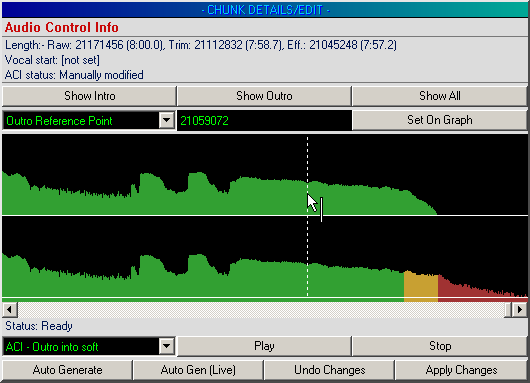This screenshot has height=383, width=530.
Task: Click the yellow segment of lower waveform
Action: (421, 286)
